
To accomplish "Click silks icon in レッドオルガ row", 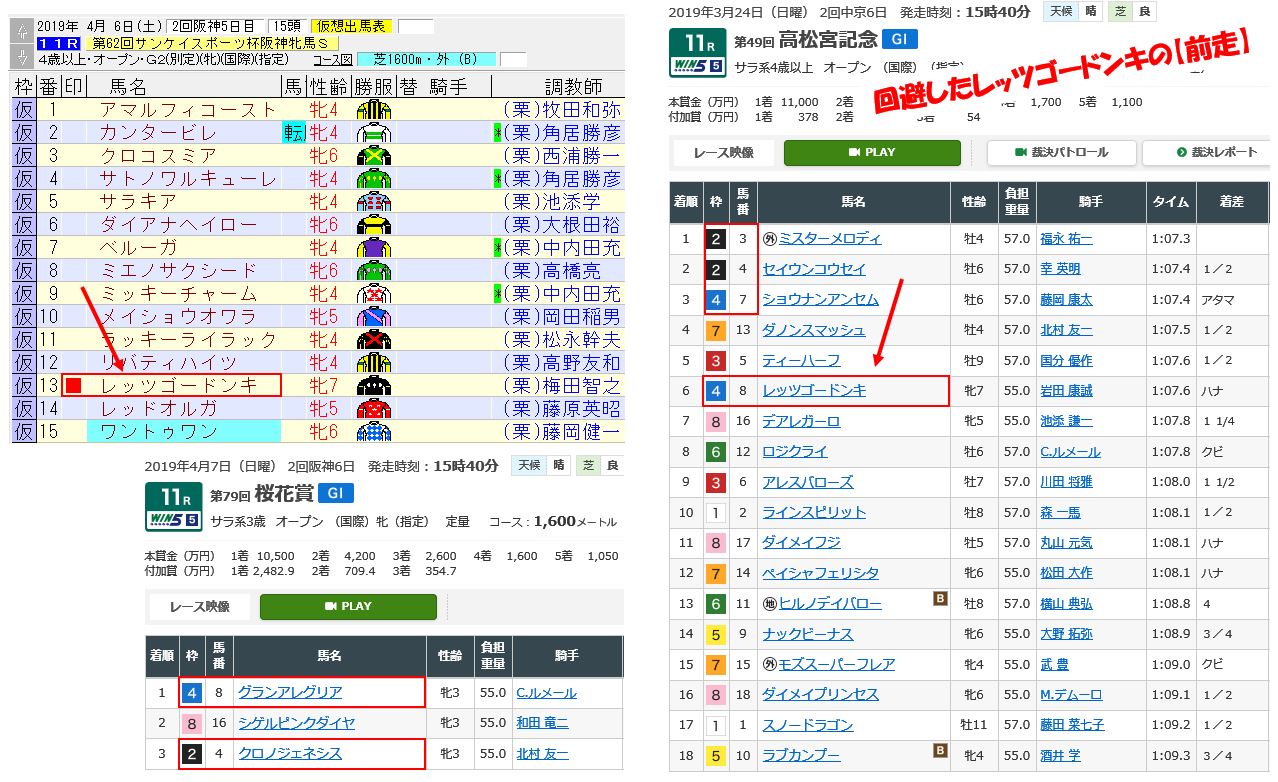I will (x=373, y=409).
